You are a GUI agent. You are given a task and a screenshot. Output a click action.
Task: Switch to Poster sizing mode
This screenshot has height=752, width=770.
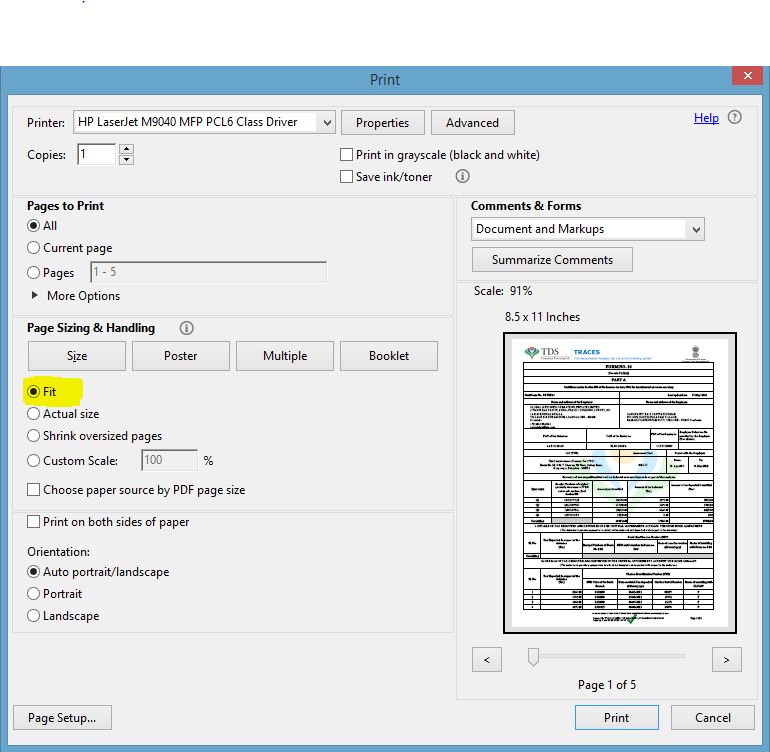pyautogui.click(x=181, y=356)
